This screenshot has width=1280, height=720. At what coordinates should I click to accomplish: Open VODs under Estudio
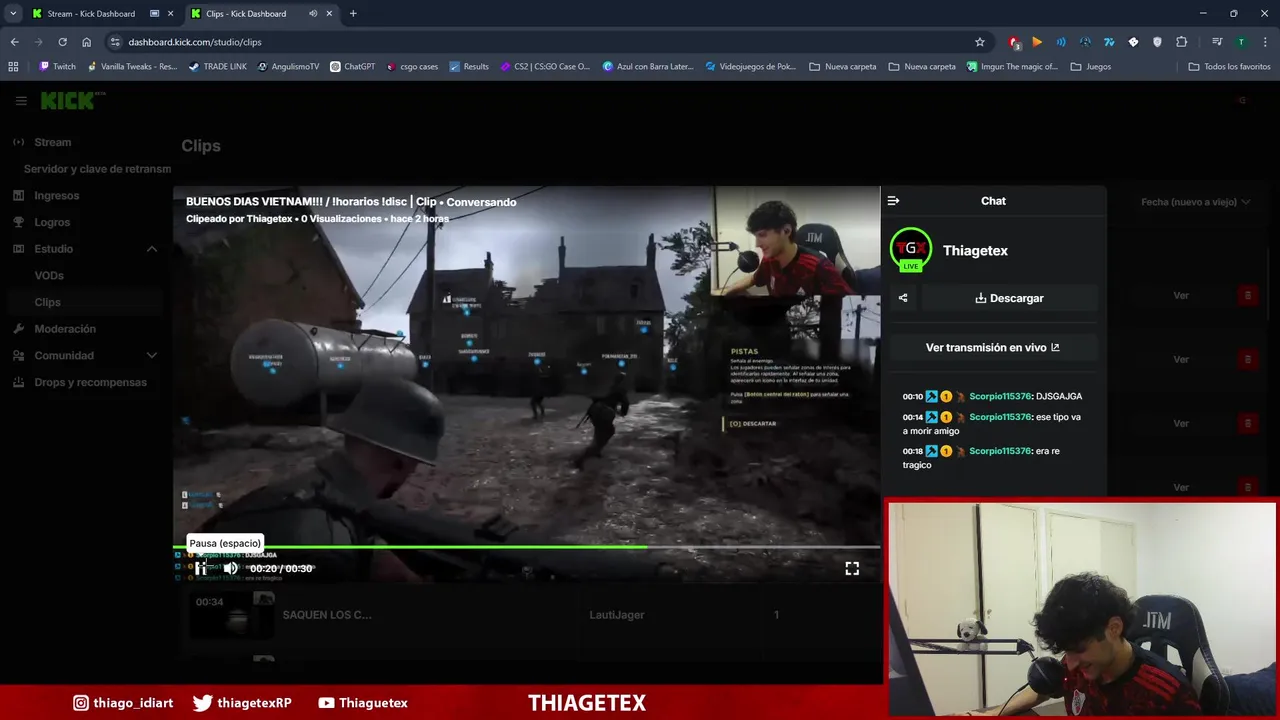(49, 276)
